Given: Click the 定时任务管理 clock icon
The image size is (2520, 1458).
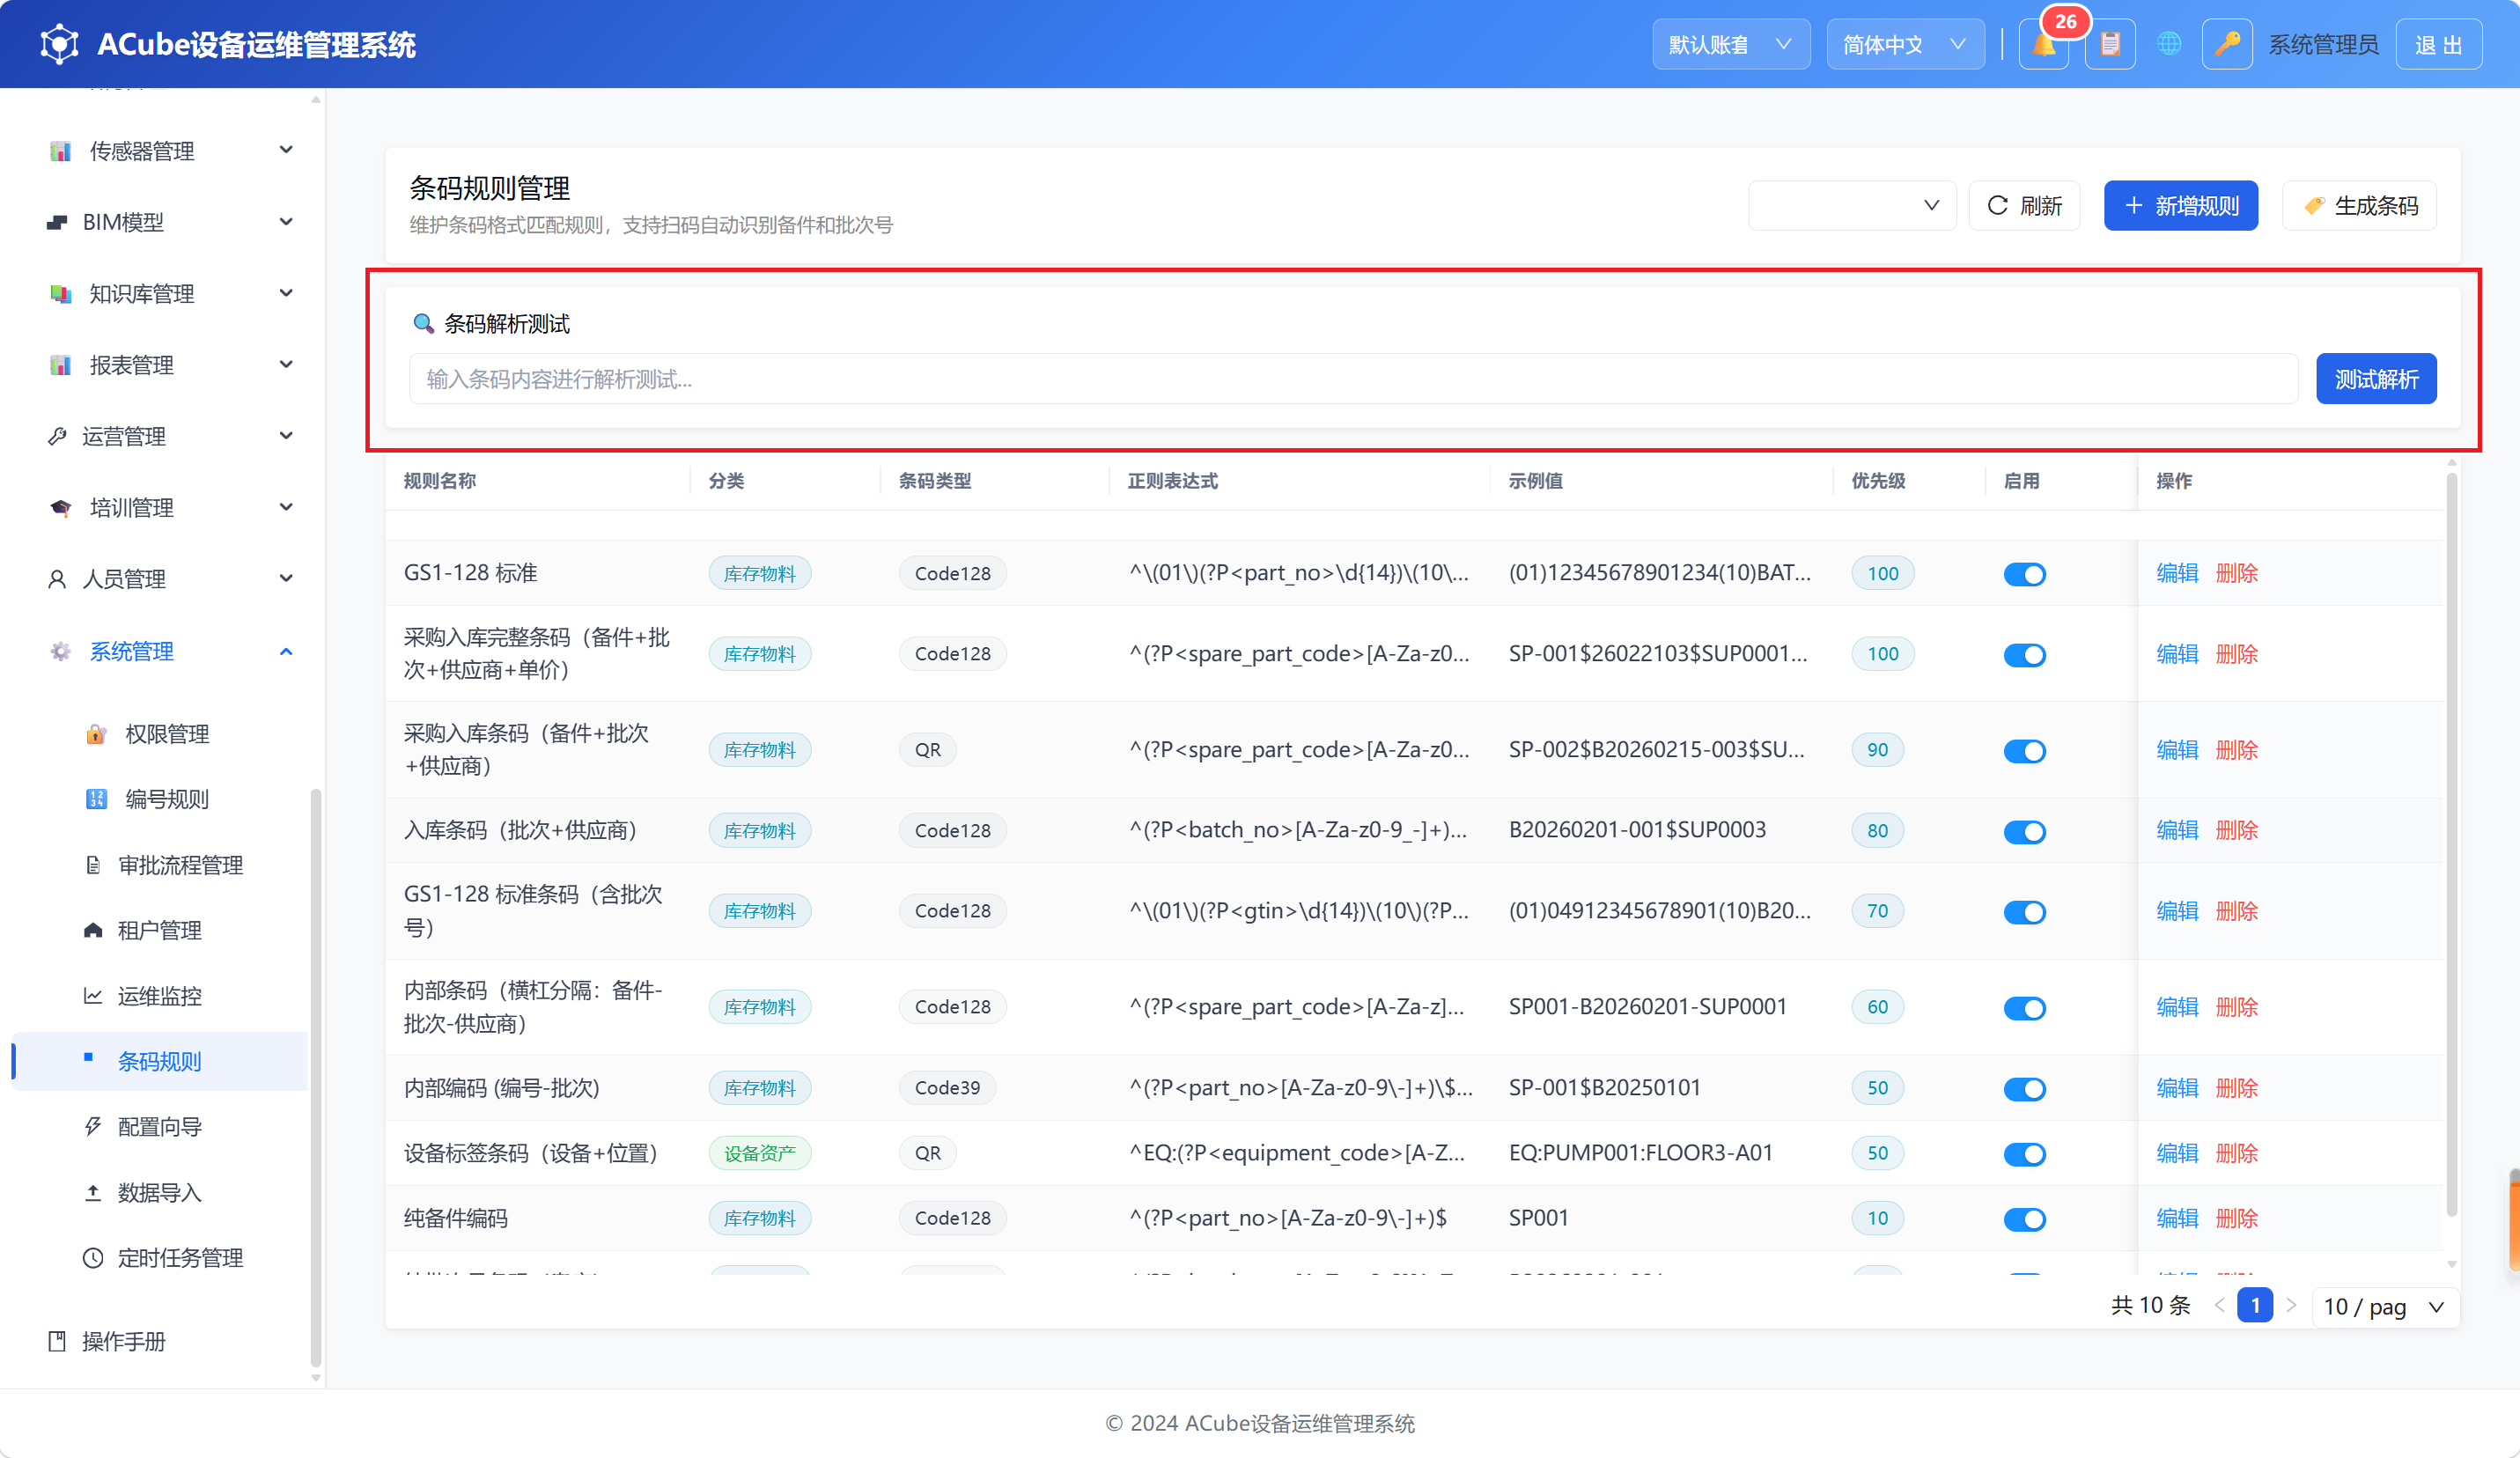Looking at the screenshot, I should point(93,1258).
